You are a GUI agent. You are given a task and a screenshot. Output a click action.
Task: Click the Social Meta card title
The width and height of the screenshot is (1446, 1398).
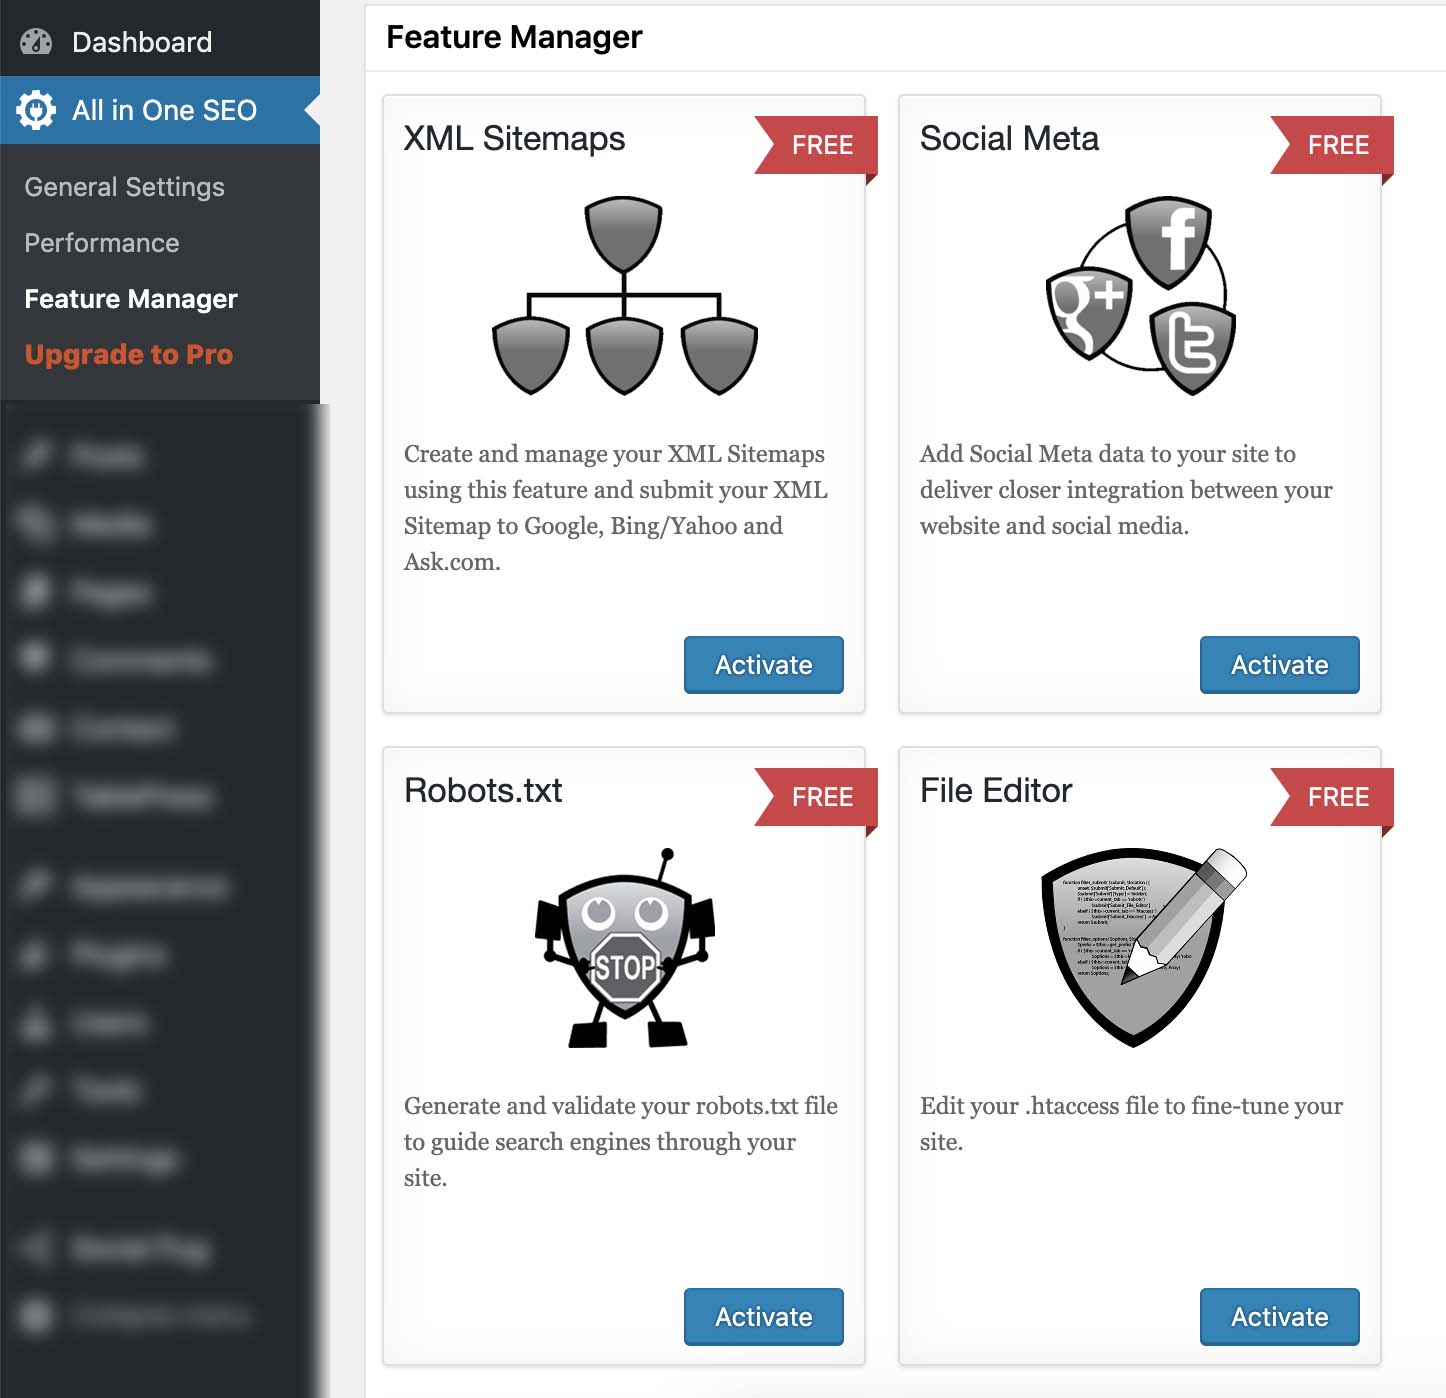pos(1009,139)
